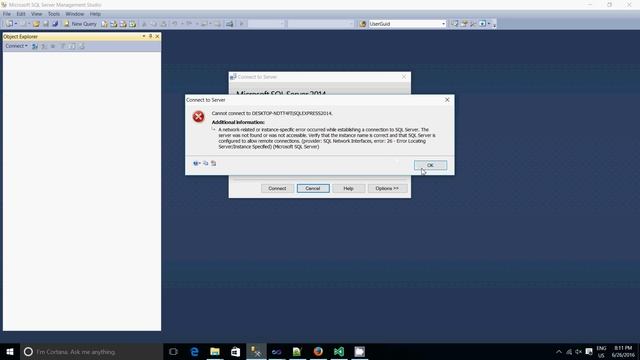
Task: Click Help in the Connect to Server window
Action: 349,189
